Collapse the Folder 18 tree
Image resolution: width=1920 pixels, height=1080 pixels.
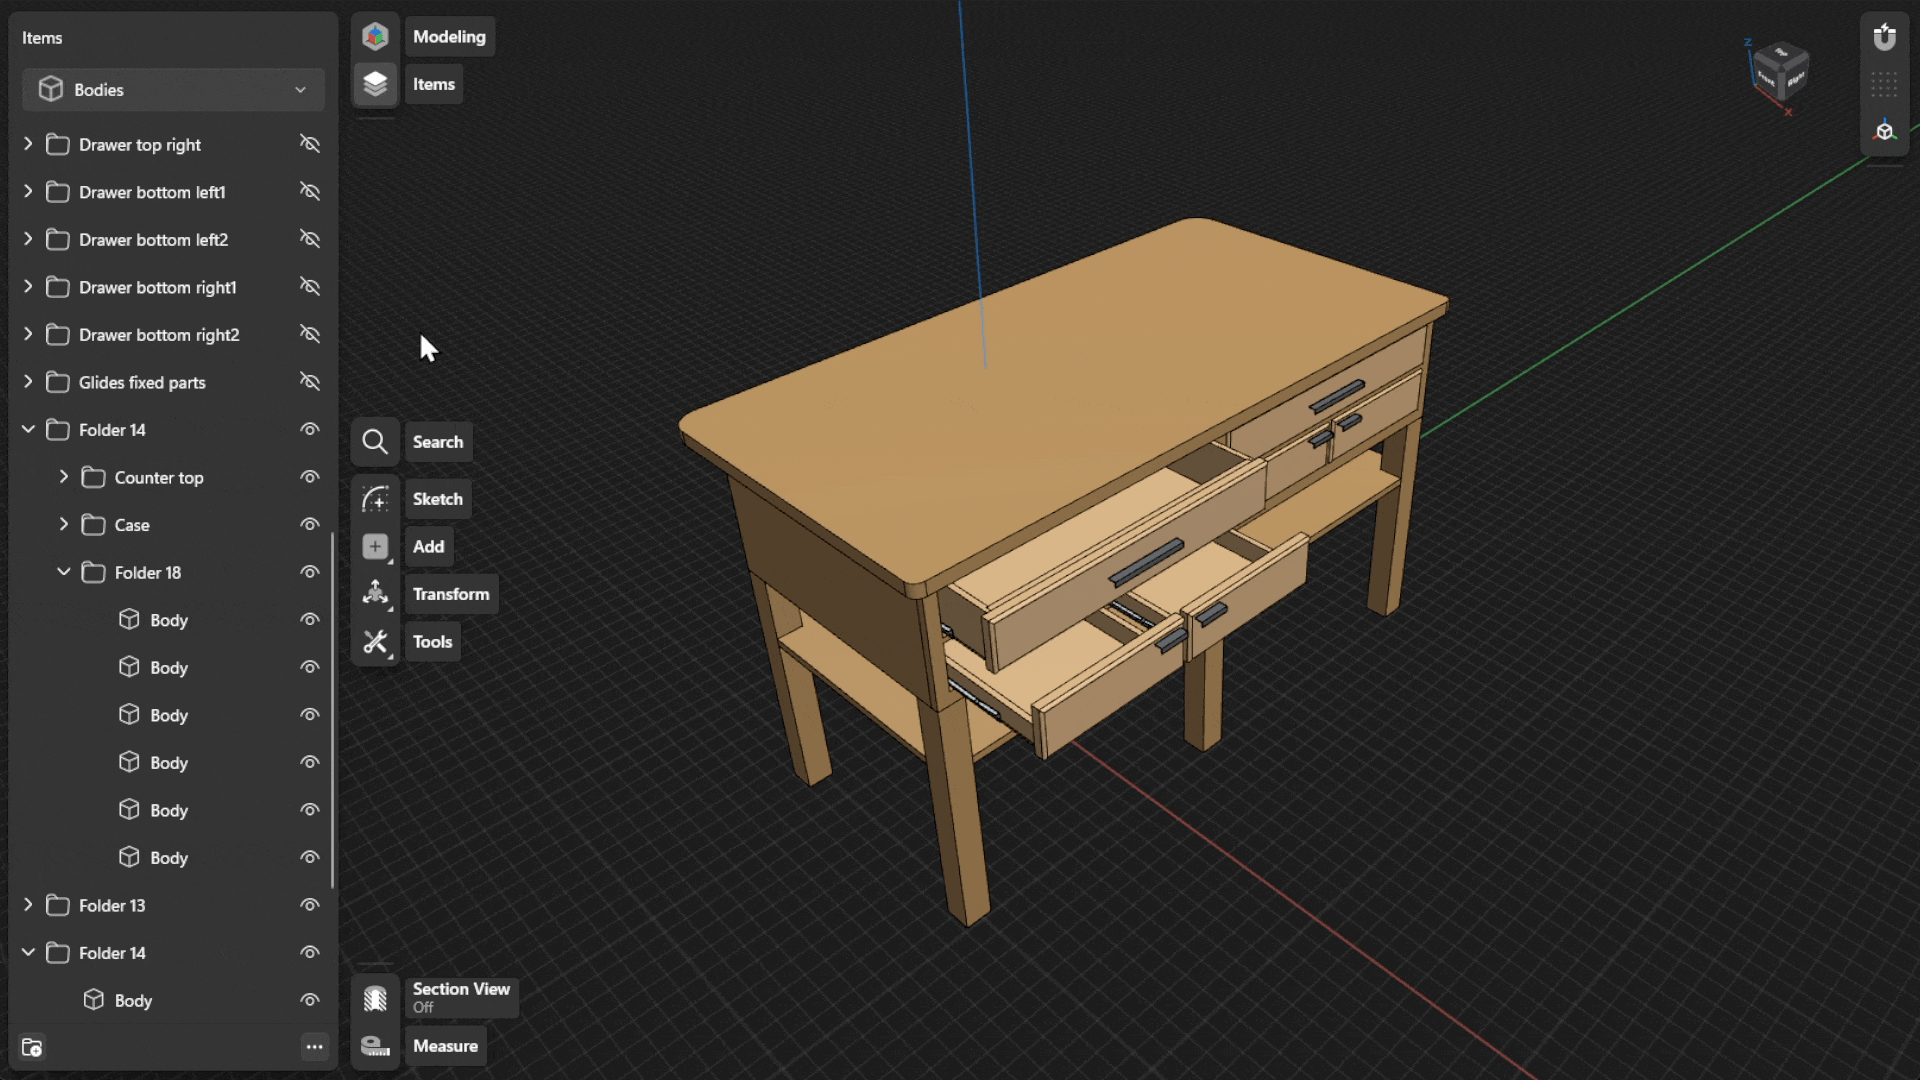[x=64, y=572]
